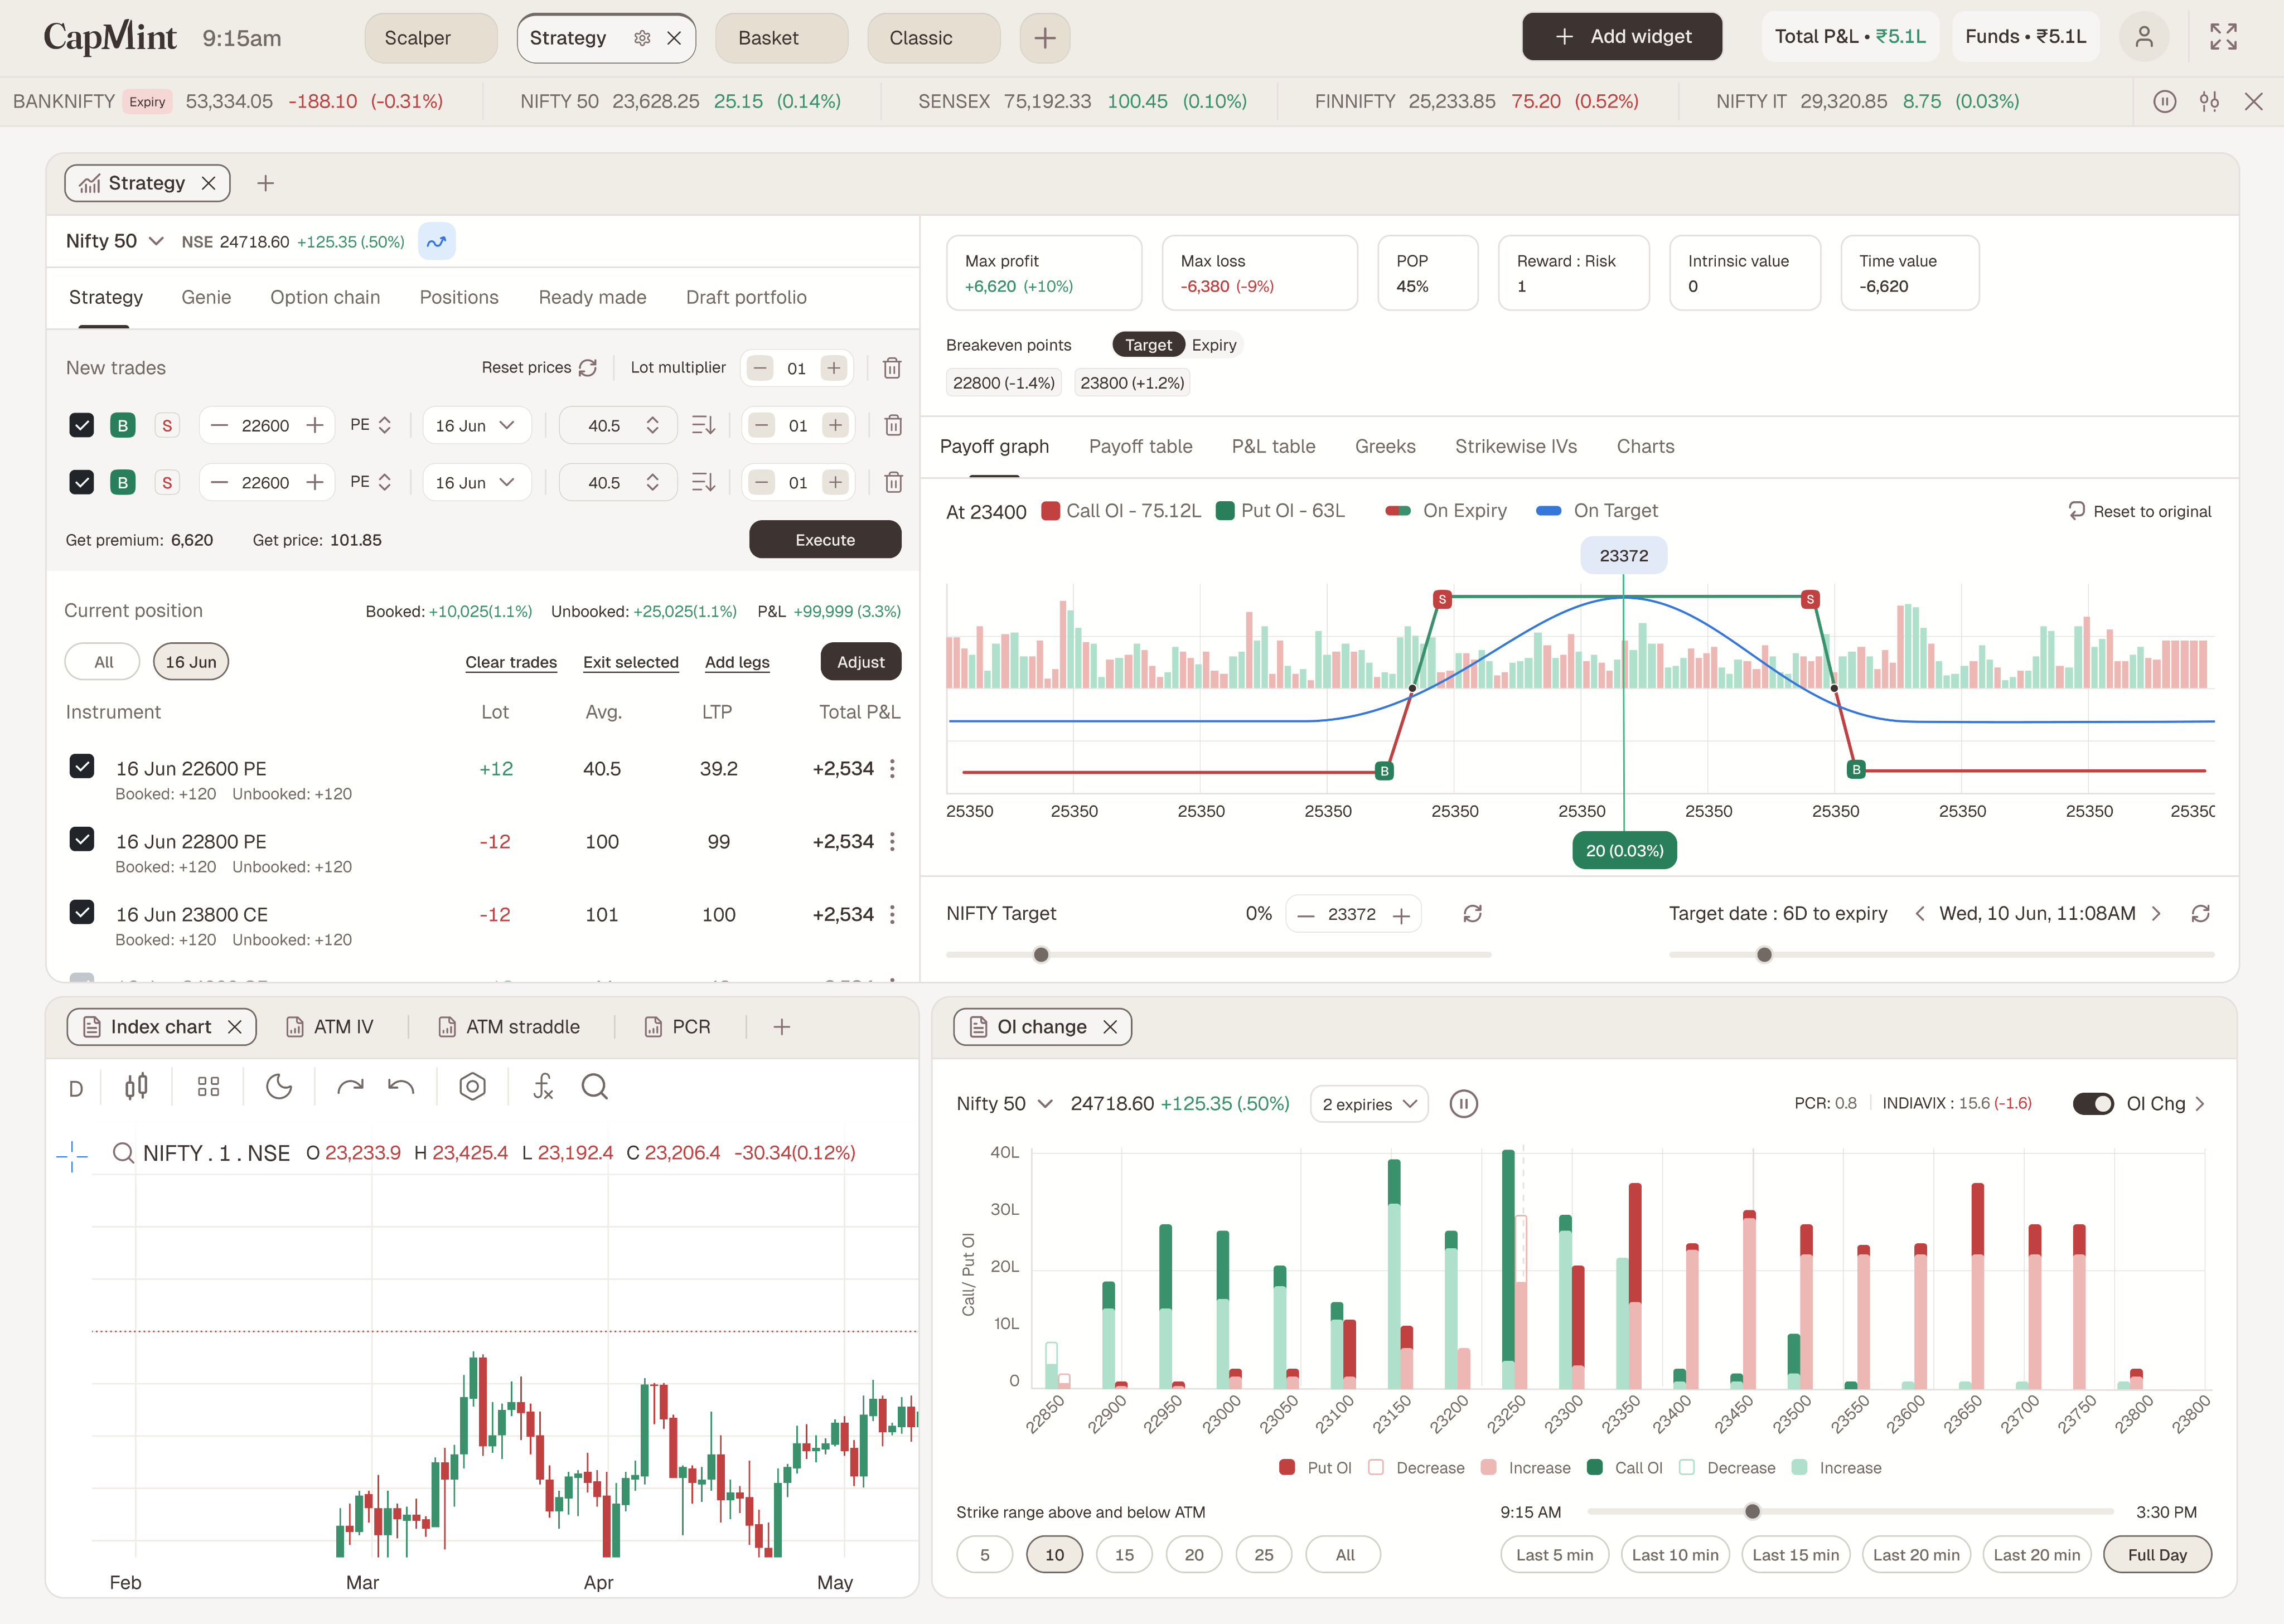
Task: Search symbol in chart toolbar
Action: pyautogui.click(x=595, y=1087)
